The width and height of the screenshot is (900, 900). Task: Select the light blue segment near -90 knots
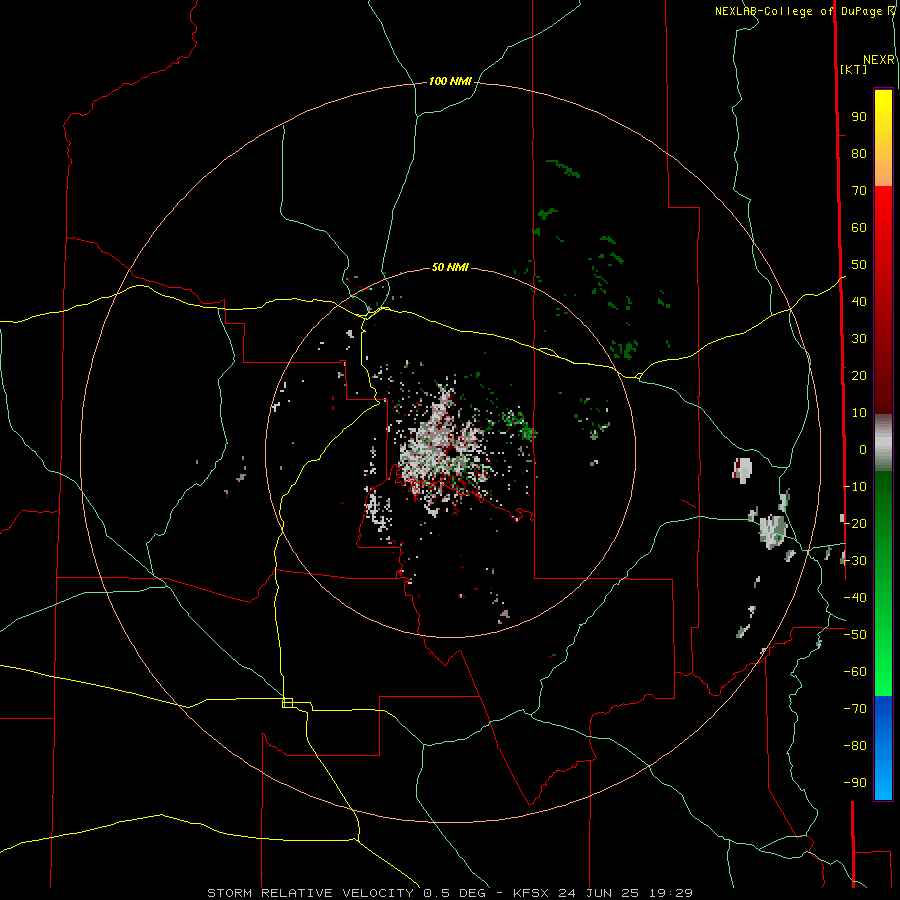click(x=883, y=781)
